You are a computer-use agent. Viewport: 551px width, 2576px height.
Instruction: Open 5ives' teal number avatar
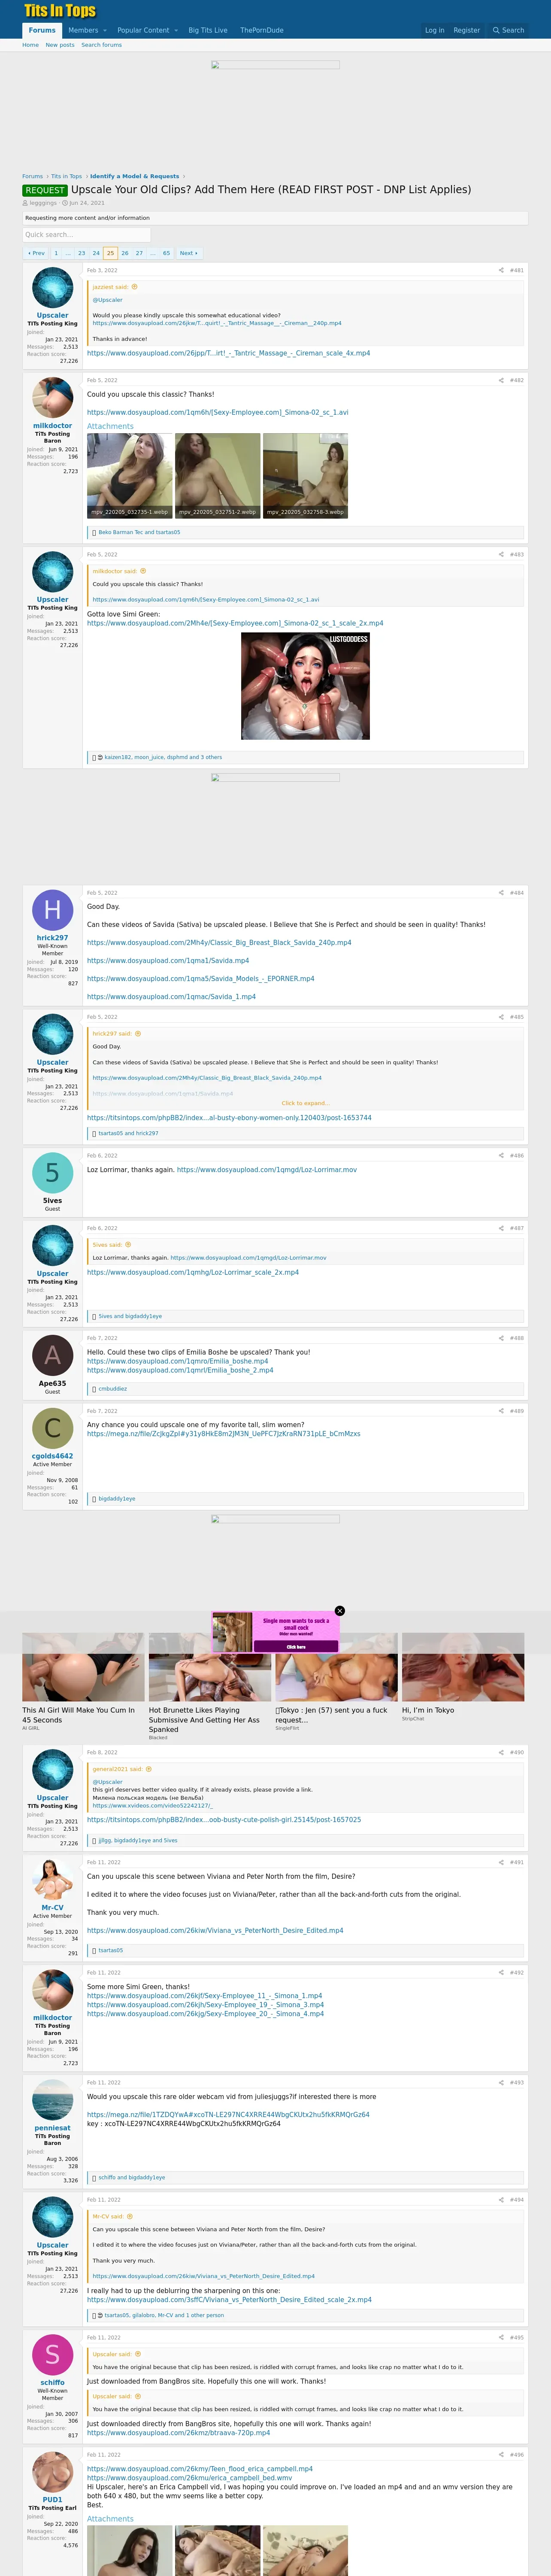coord(52,1173)
